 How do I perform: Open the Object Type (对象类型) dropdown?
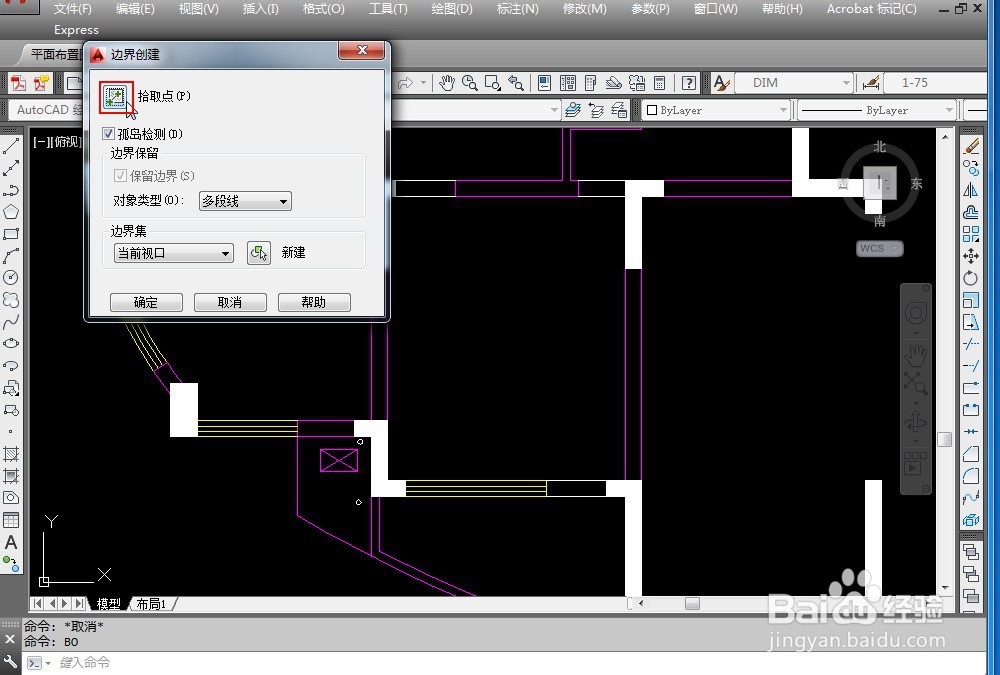coord(246,201)
